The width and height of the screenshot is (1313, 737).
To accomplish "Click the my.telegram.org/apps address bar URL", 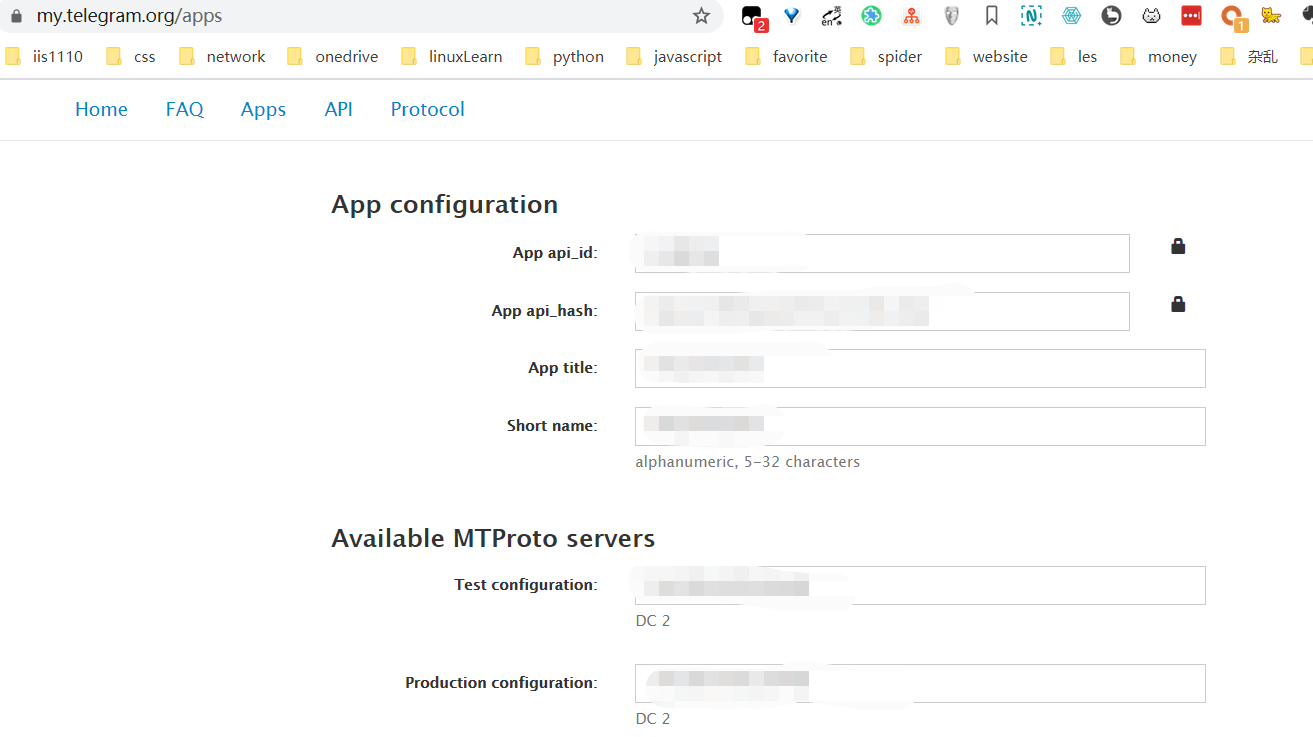I will click(x=130, y=16).
